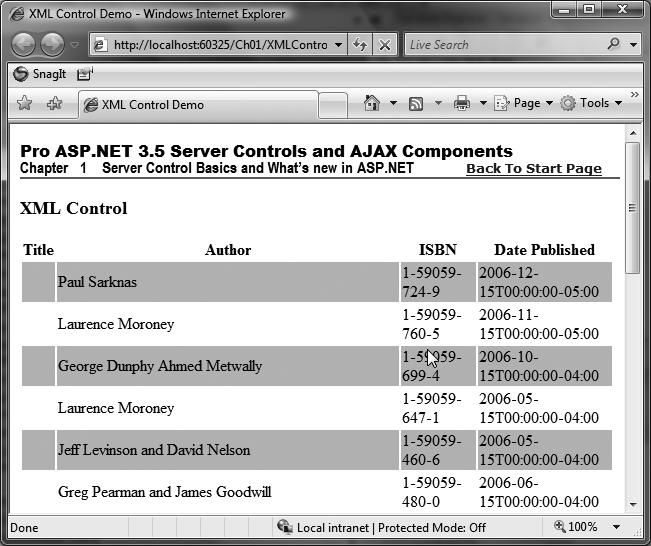Click the Author column header
651x546 pixels.
click(x=228, y=250)
